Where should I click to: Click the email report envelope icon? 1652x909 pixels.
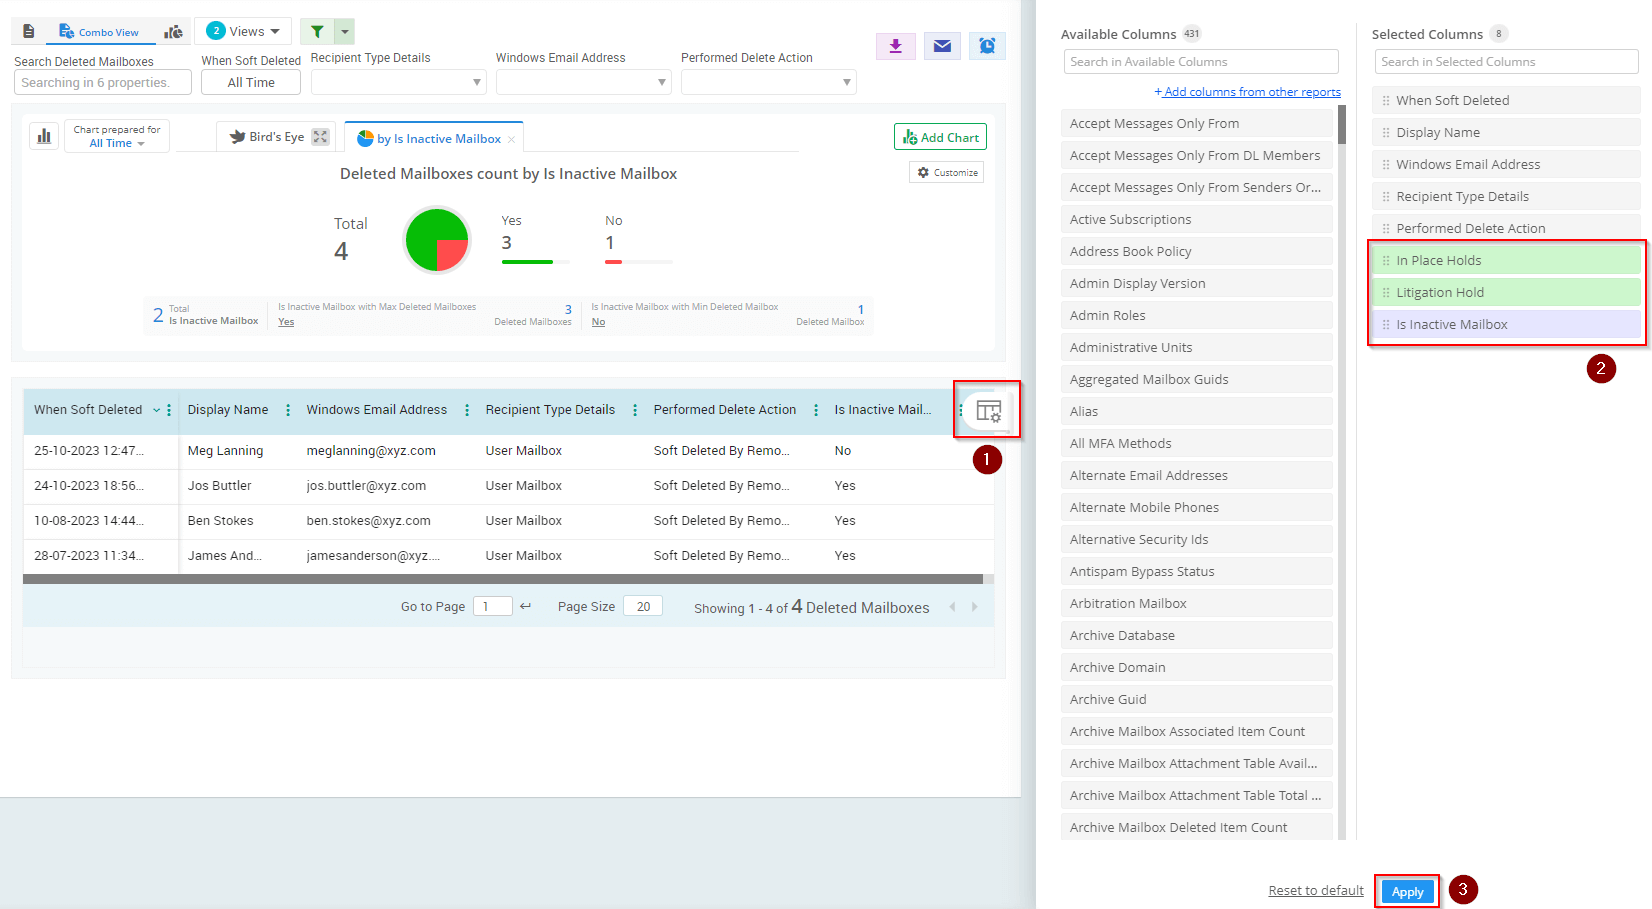[x=942, y=46]
